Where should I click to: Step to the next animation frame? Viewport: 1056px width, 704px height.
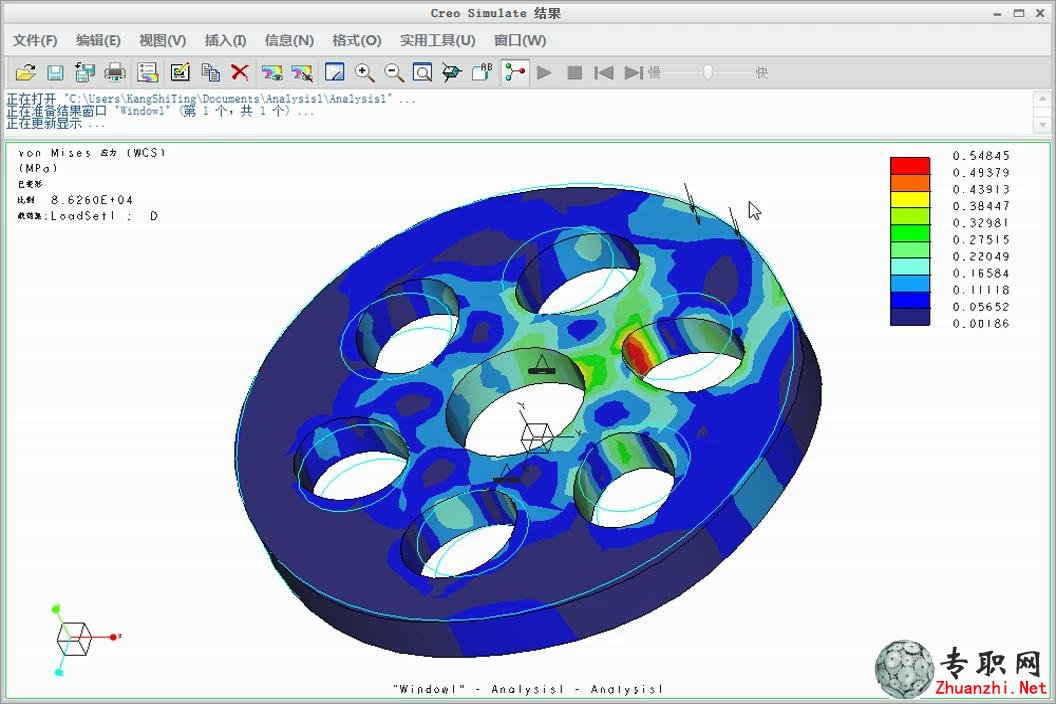pos(634,72)
